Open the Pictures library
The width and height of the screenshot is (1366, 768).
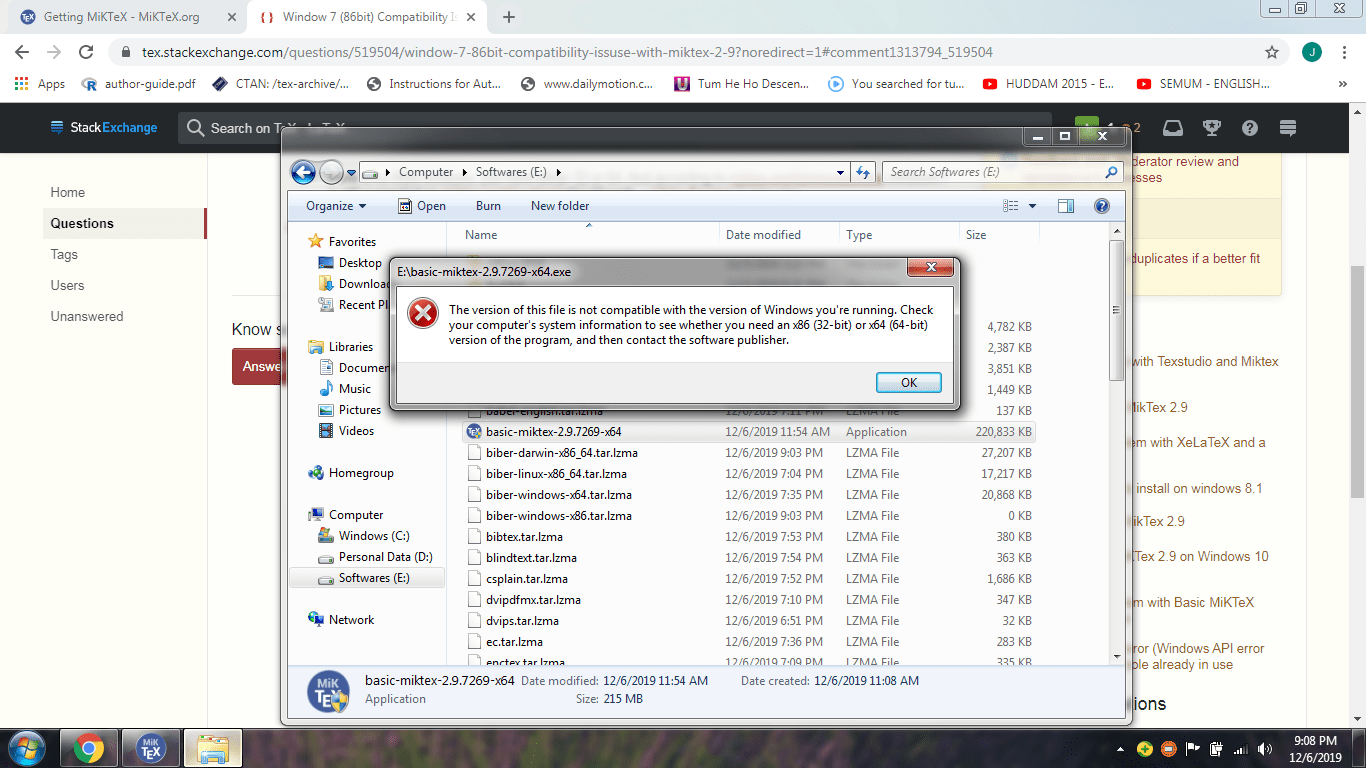[359, 410]
